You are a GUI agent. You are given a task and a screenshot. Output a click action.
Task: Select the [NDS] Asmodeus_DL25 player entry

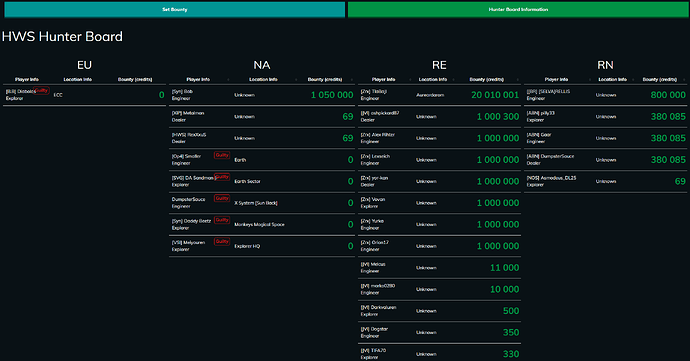[x=551, y=181]
